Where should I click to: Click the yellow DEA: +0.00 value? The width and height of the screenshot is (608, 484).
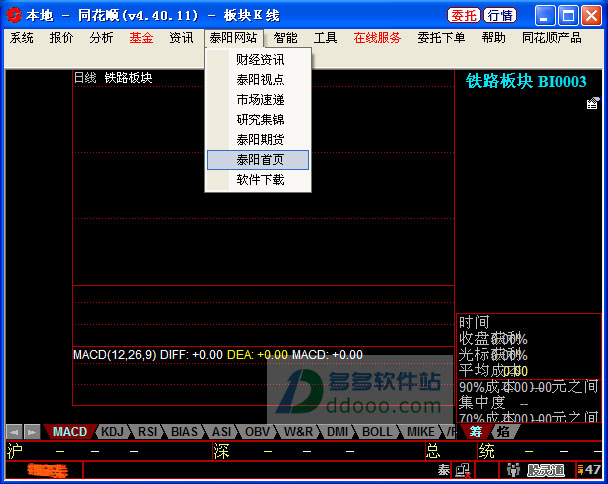[257, 355]
